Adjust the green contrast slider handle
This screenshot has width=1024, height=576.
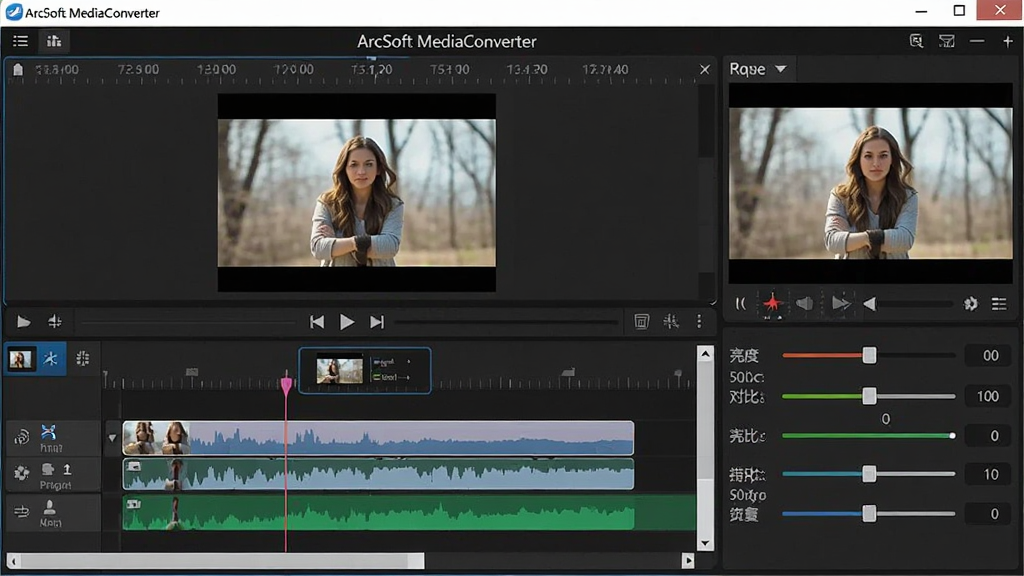tap(869, 396)
